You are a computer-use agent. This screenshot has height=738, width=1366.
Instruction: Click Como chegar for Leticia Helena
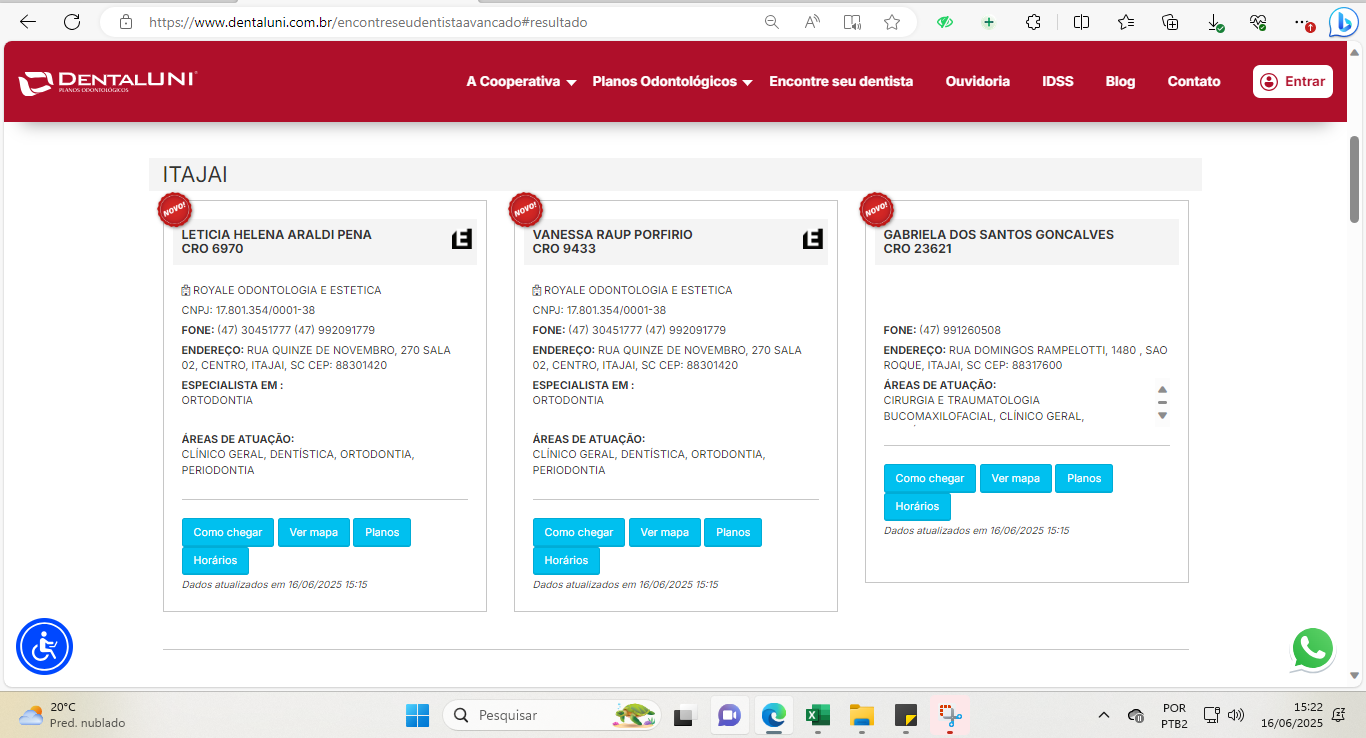pos(228,533)
